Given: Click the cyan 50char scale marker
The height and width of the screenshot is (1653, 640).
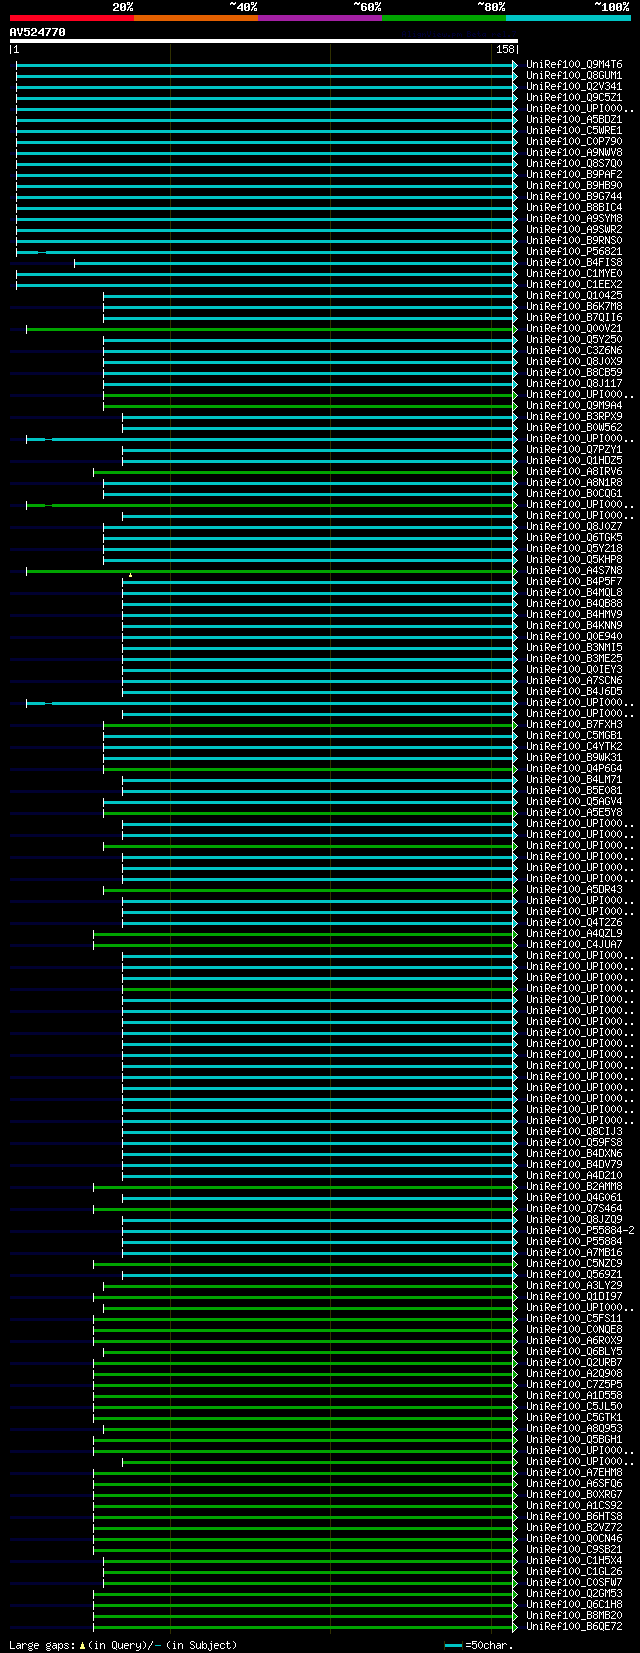Looking at the screenshot, I should 454,1645.
